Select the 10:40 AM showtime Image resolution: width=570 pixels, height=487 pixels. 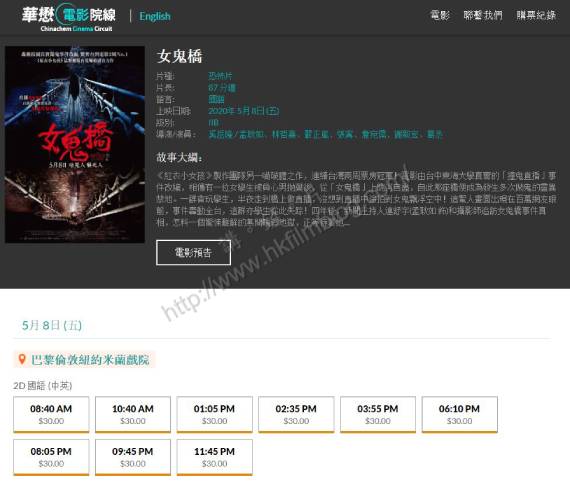click(x=133, y=414)
